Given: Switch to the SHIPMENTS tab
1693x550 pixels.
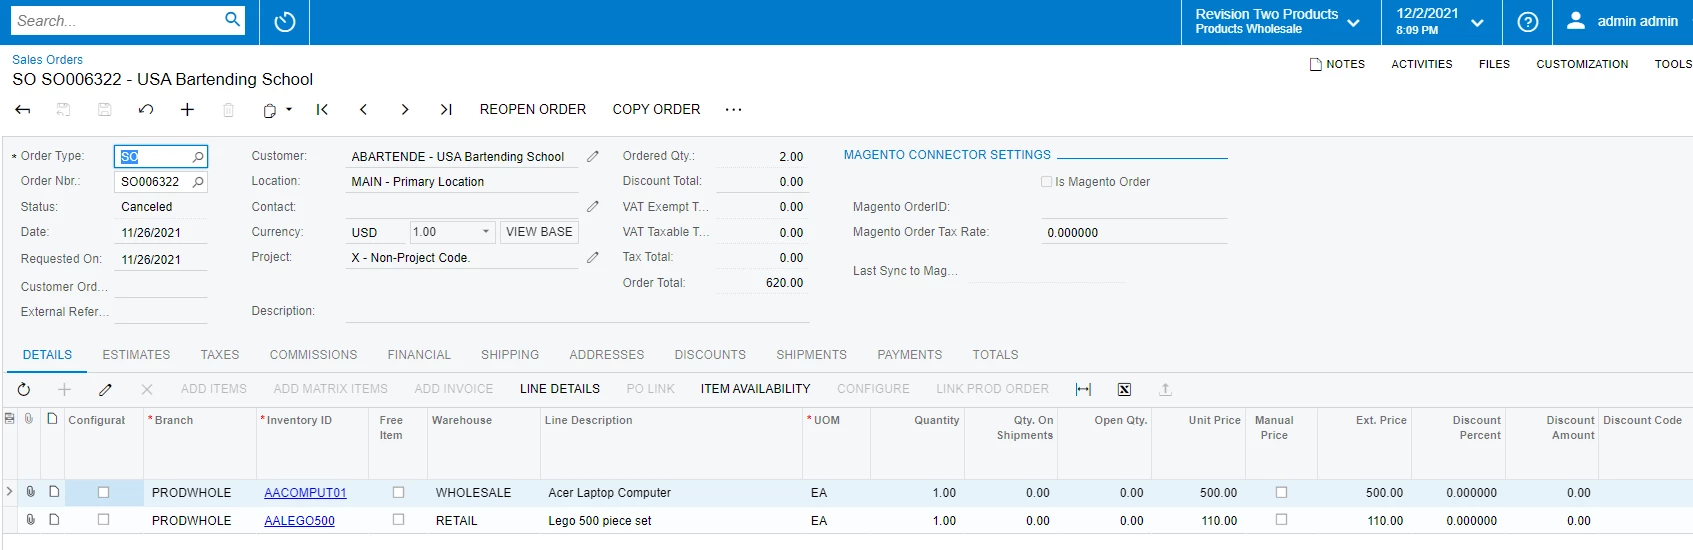Looking at the screenshot, I should point(811,355).
